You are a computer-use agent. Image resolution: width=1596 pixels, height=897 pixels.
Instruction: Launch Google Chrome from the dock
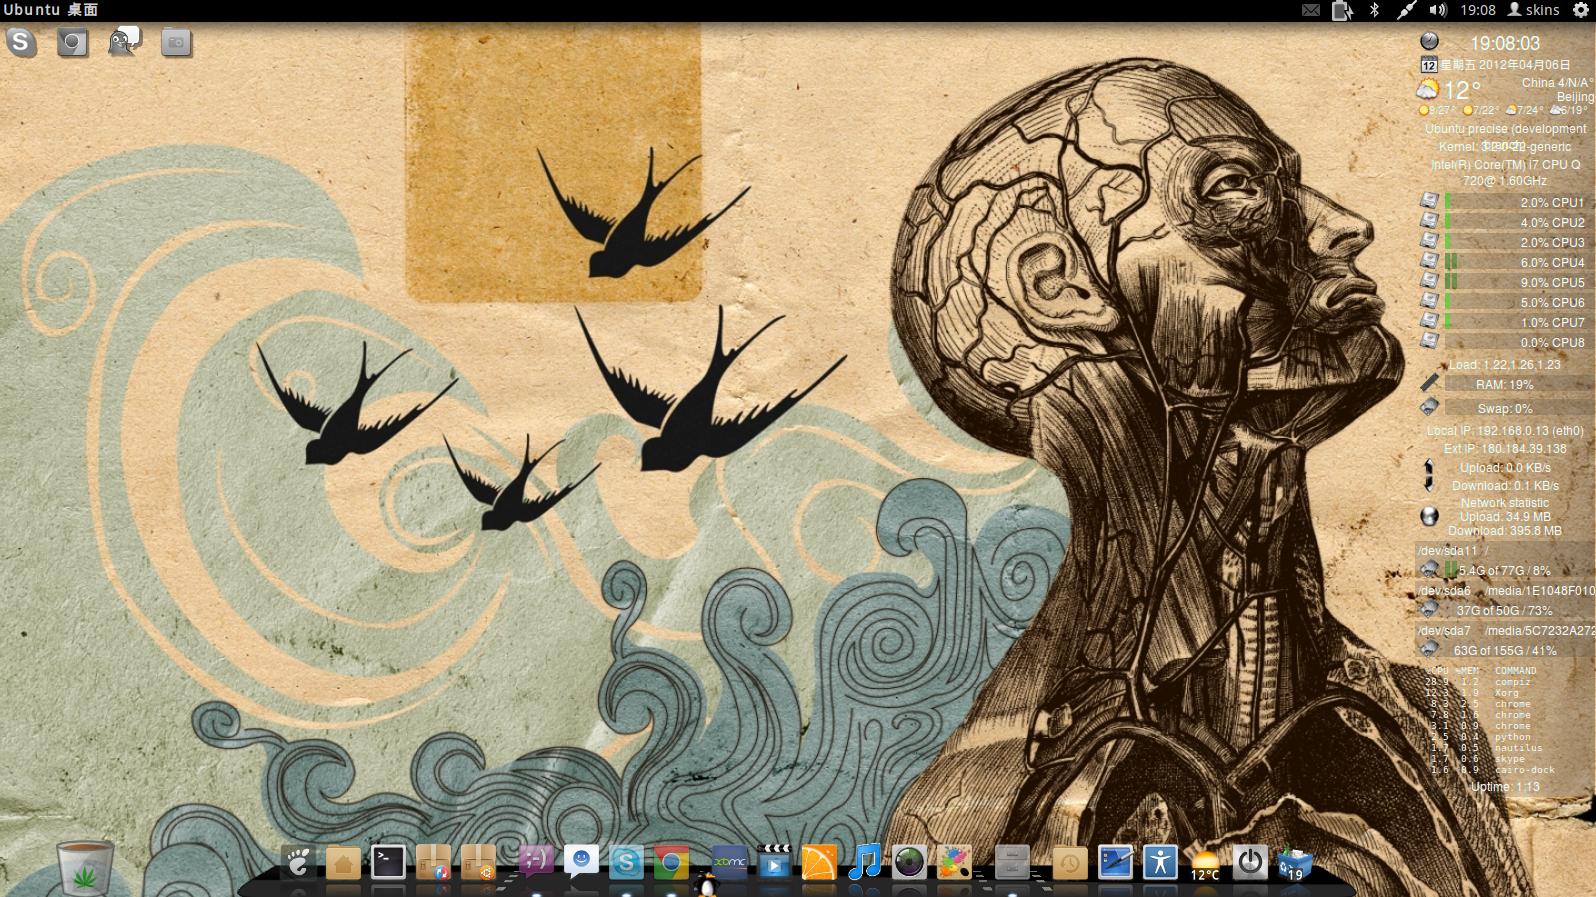pos(671,862)
